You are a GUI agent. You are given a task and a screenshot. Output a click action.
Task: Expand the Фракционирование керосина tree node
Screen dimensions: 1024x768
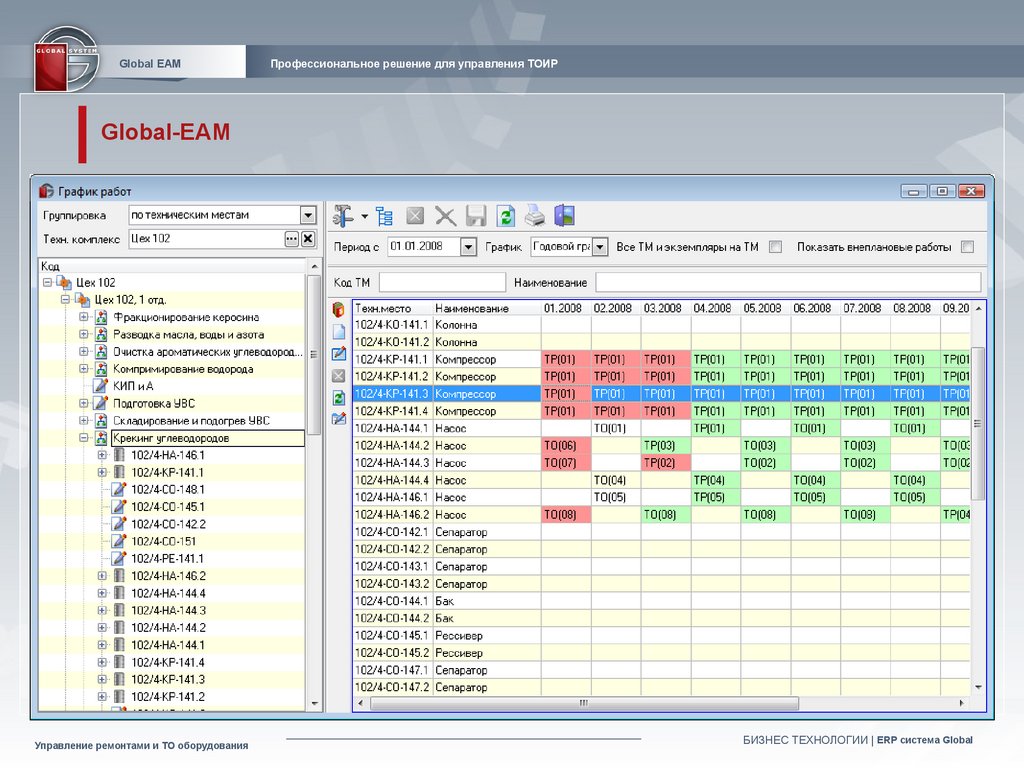[x=84, y=317]
